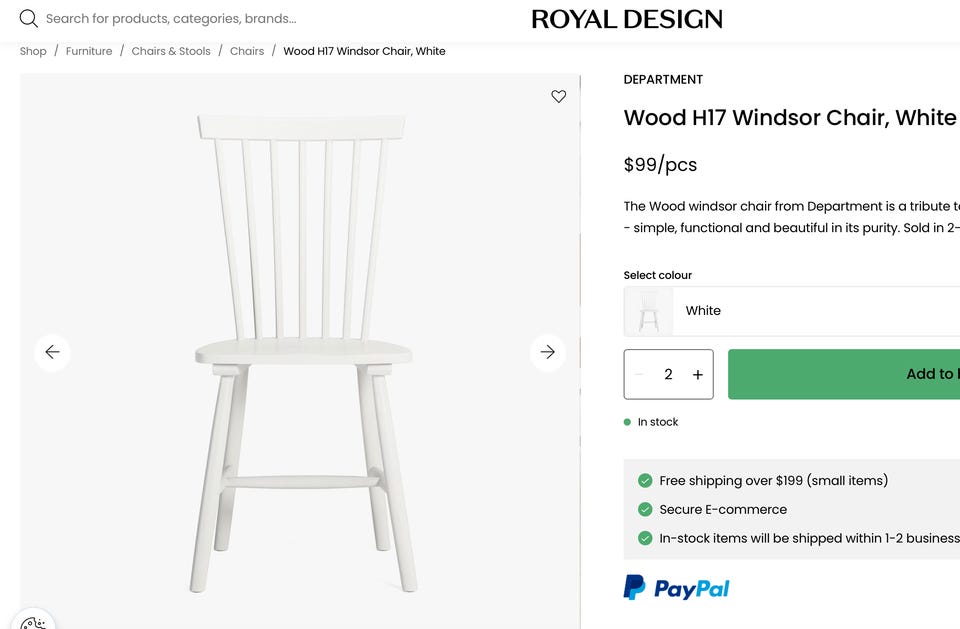Show next product image arrow
This screenshot has width=960, height=629.
tap(547, 352)
